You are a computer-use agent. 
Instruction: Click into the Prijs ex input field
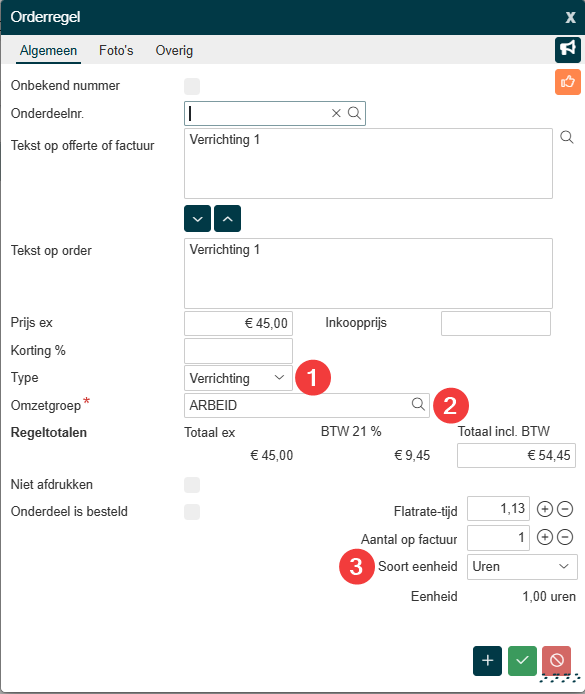click(238, 323)
